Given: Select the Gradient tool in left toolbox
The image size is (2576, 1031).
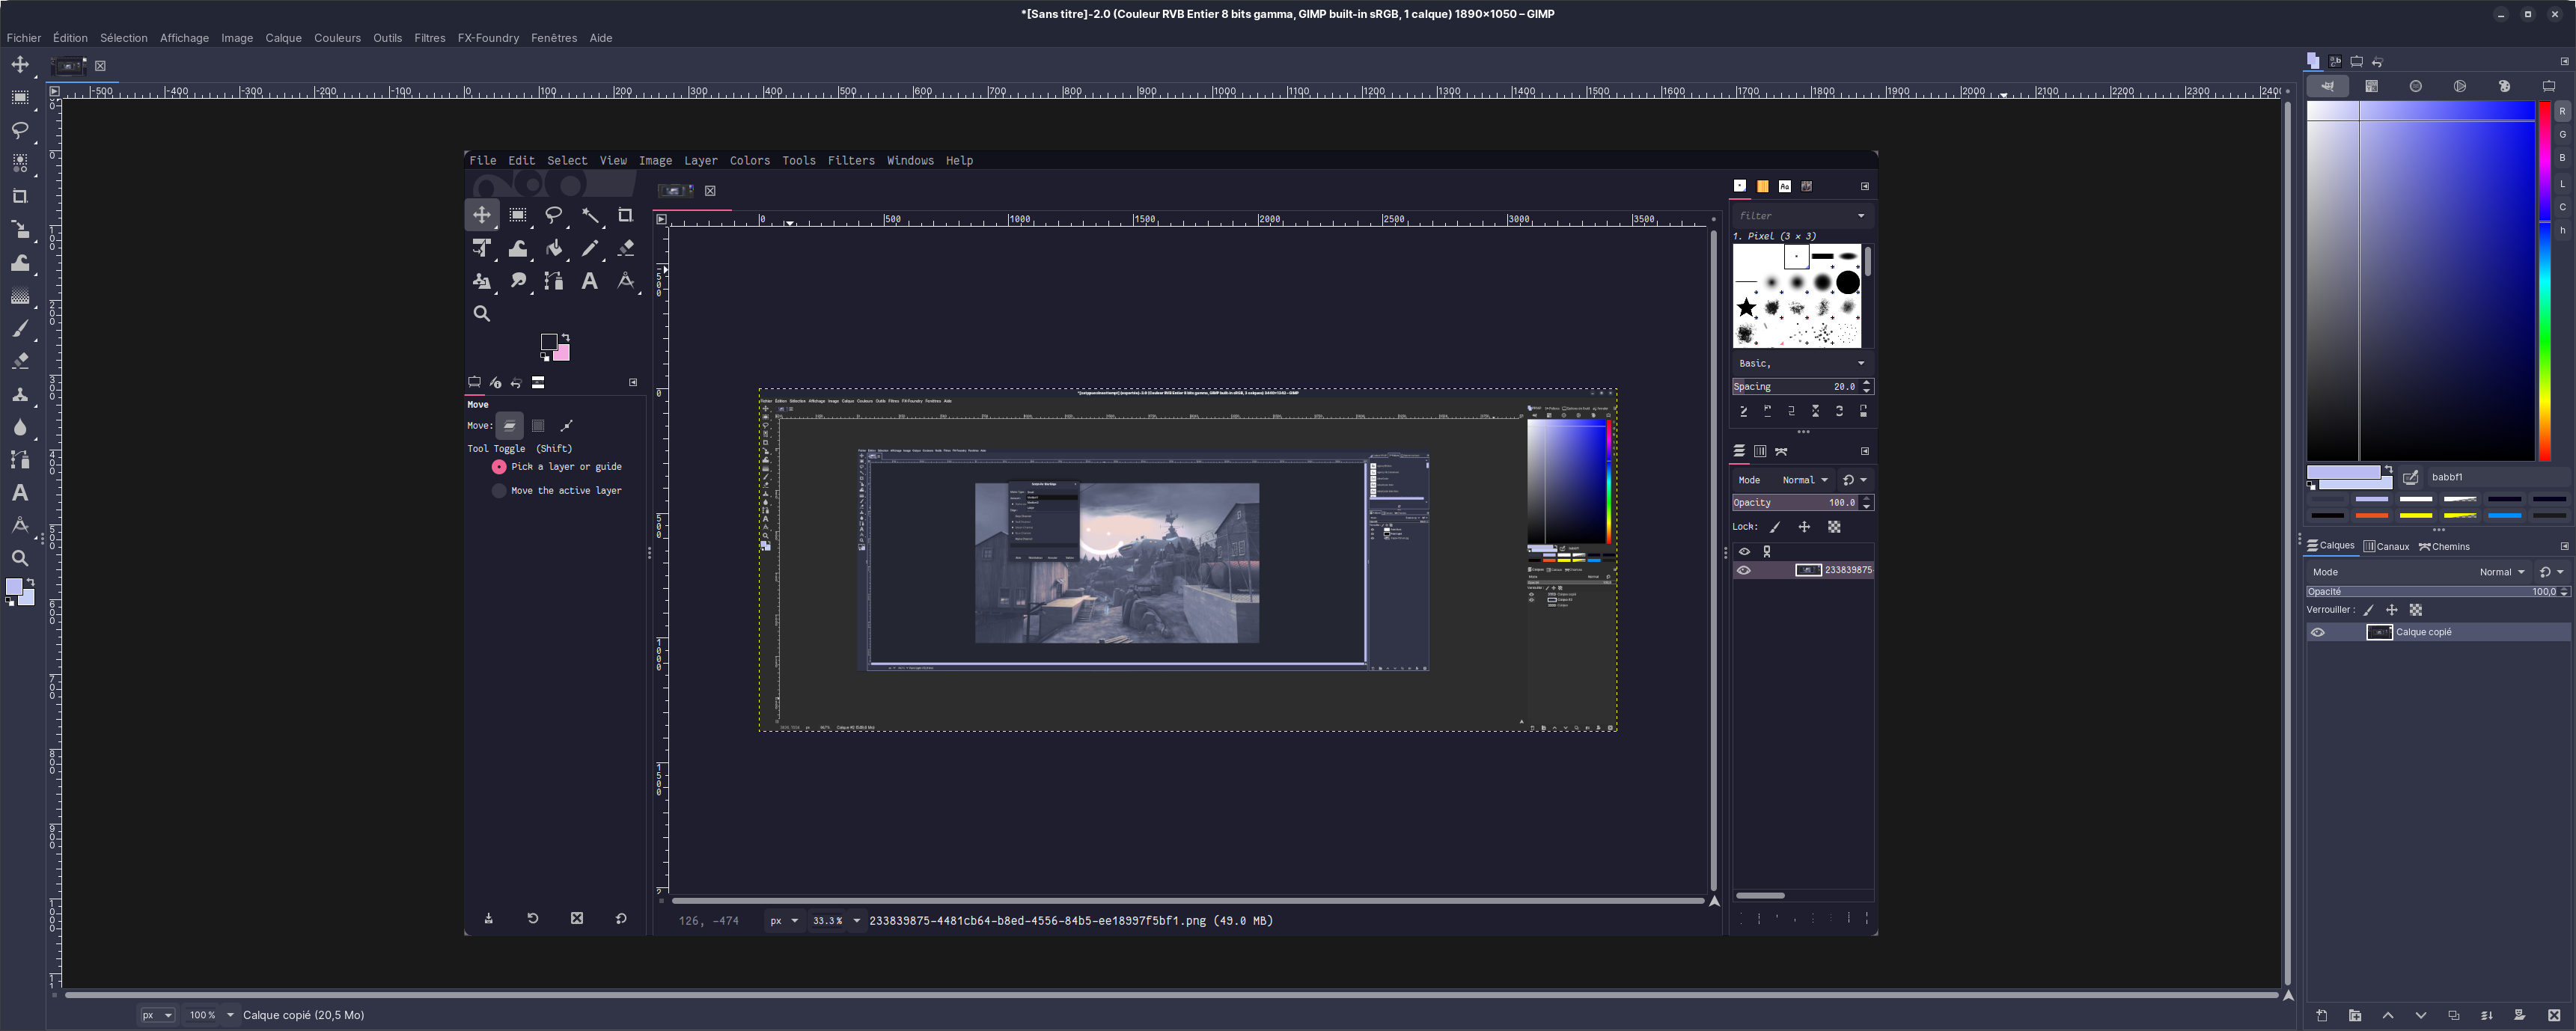Looking at the screenshot, I should tap(20, 296).
